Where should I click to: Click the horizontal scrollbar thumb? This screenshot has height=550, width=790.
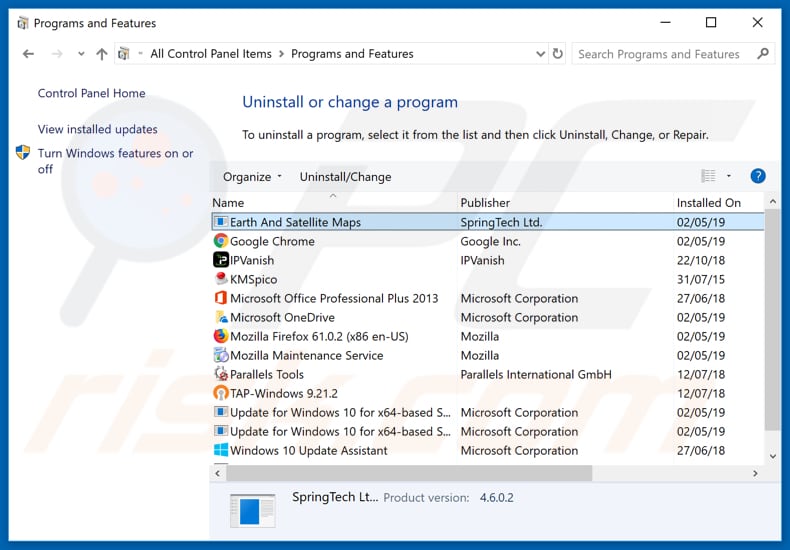click(409, 473)
